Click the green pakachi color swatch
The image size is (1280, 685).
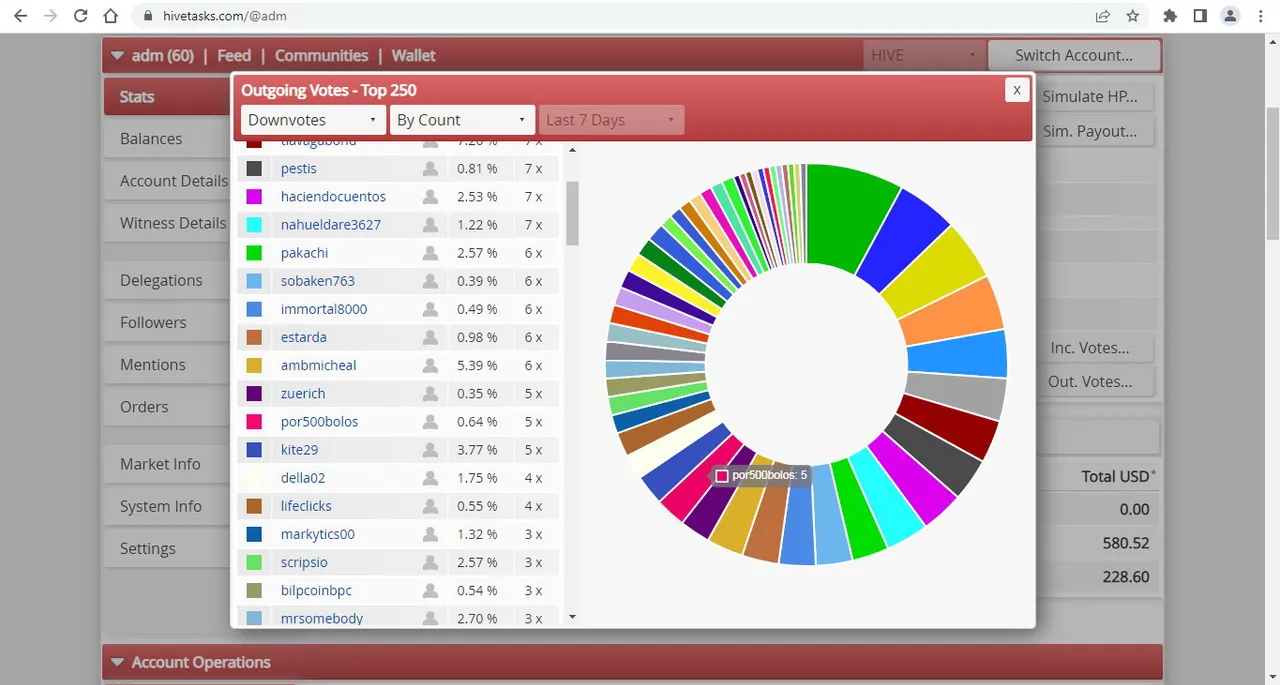pos(254,253)
